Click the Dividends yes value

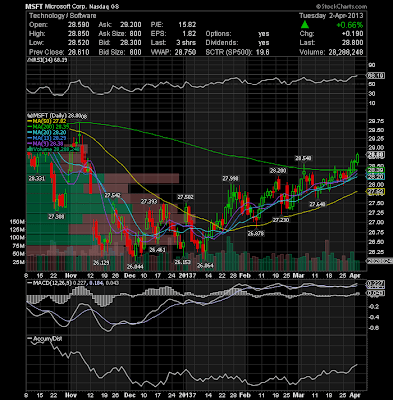tap(263, 43)
